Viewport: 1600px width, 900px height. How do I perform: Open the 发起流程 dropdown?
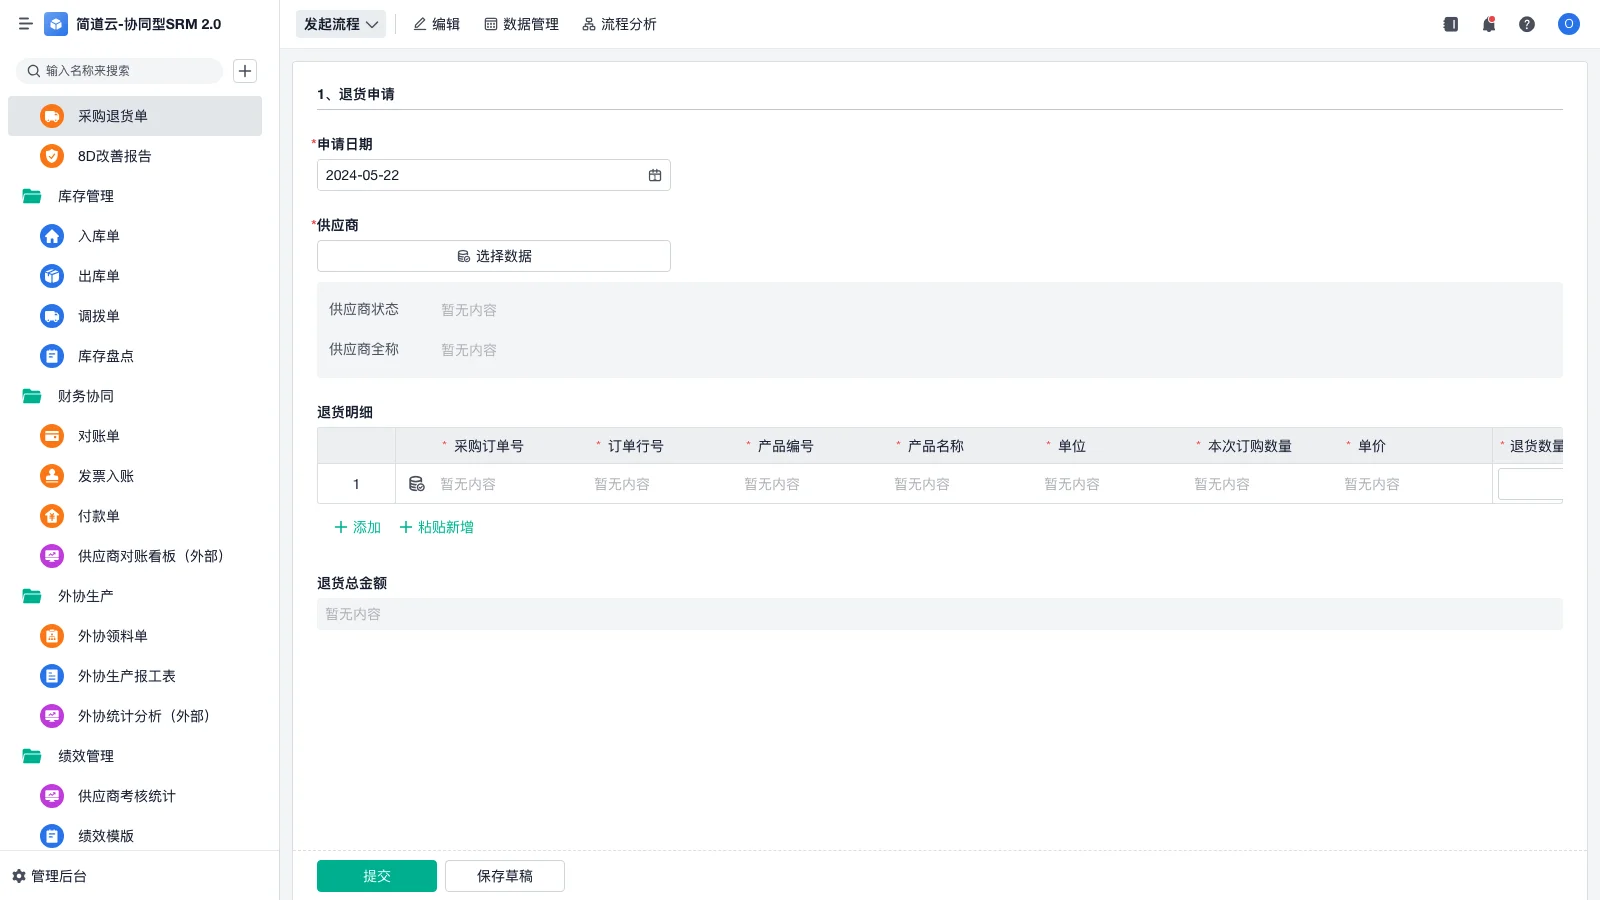pos(341,24)
